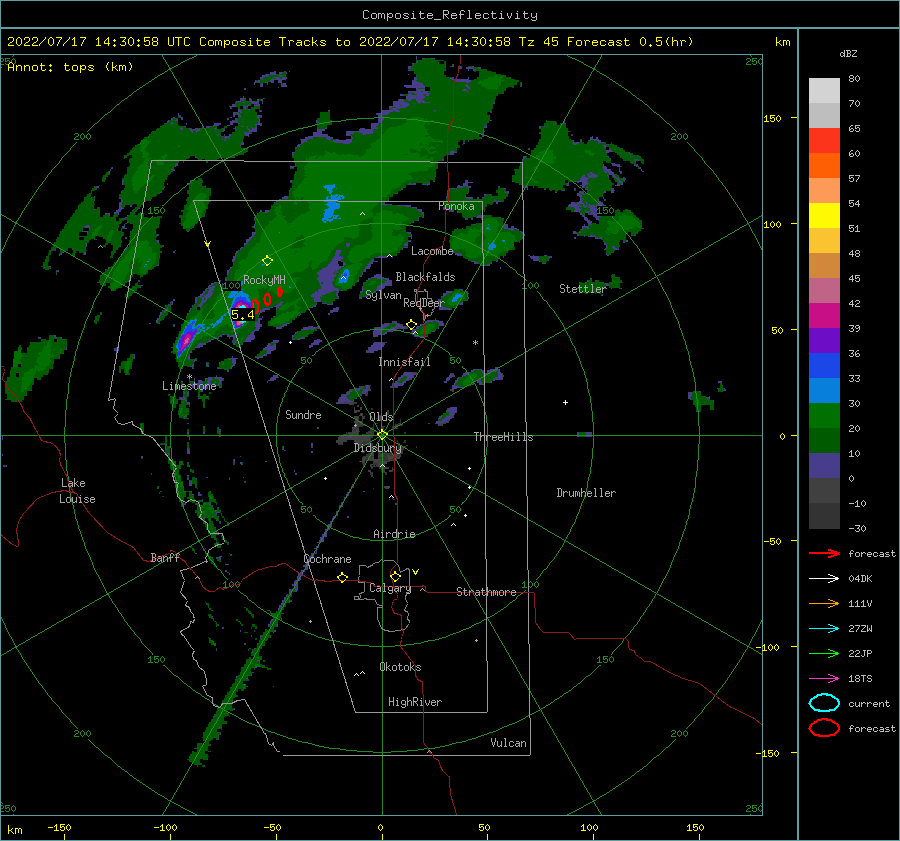Click the cyan current ellipse legend icon

[x=824, y=703]
